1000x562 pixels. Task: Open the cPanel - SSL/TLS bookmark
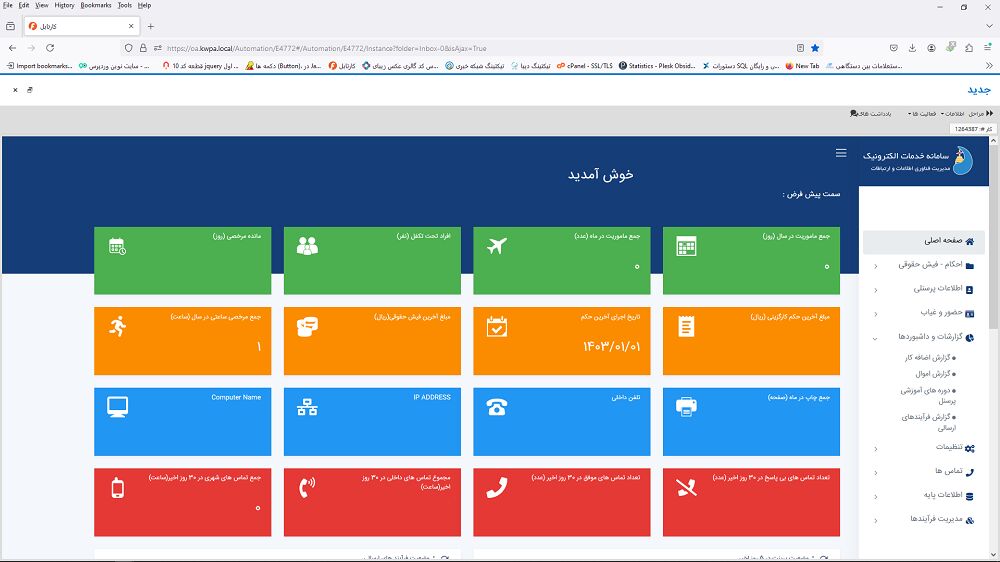(x=584, y=66)
